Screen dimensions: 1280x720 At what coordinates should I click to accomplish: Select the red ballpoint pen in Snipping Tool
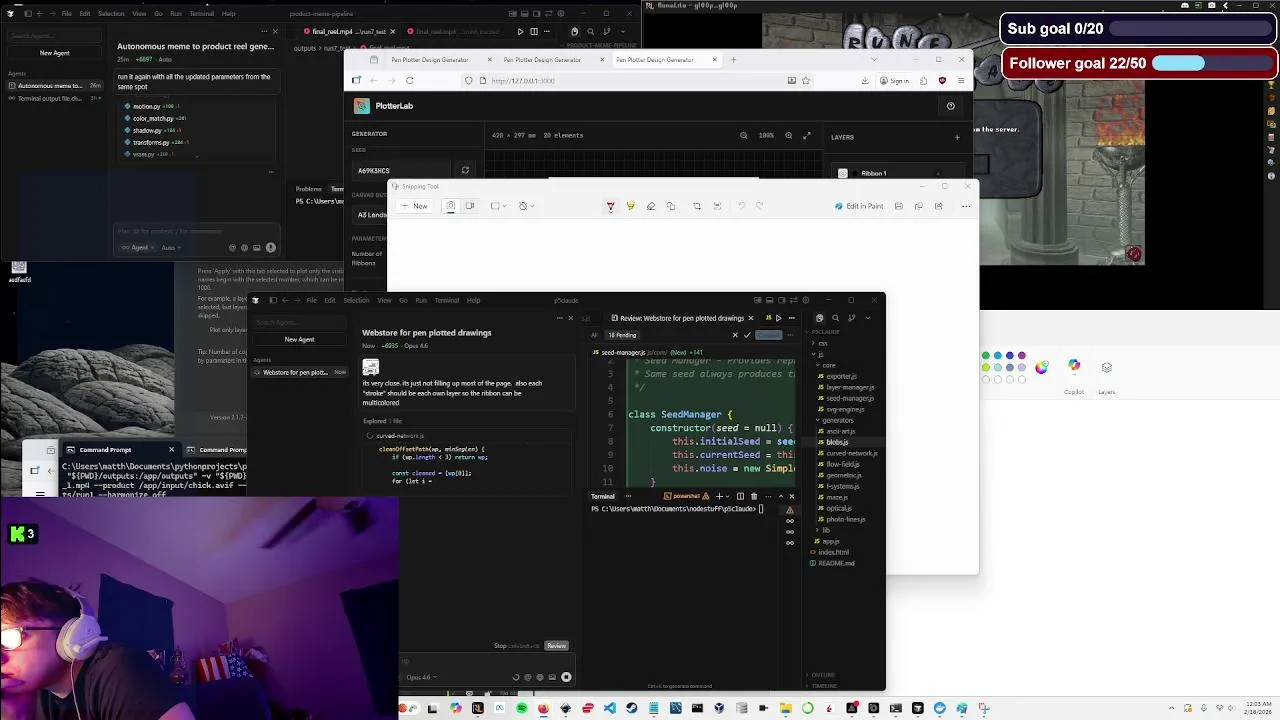click(x=610, y=206)
